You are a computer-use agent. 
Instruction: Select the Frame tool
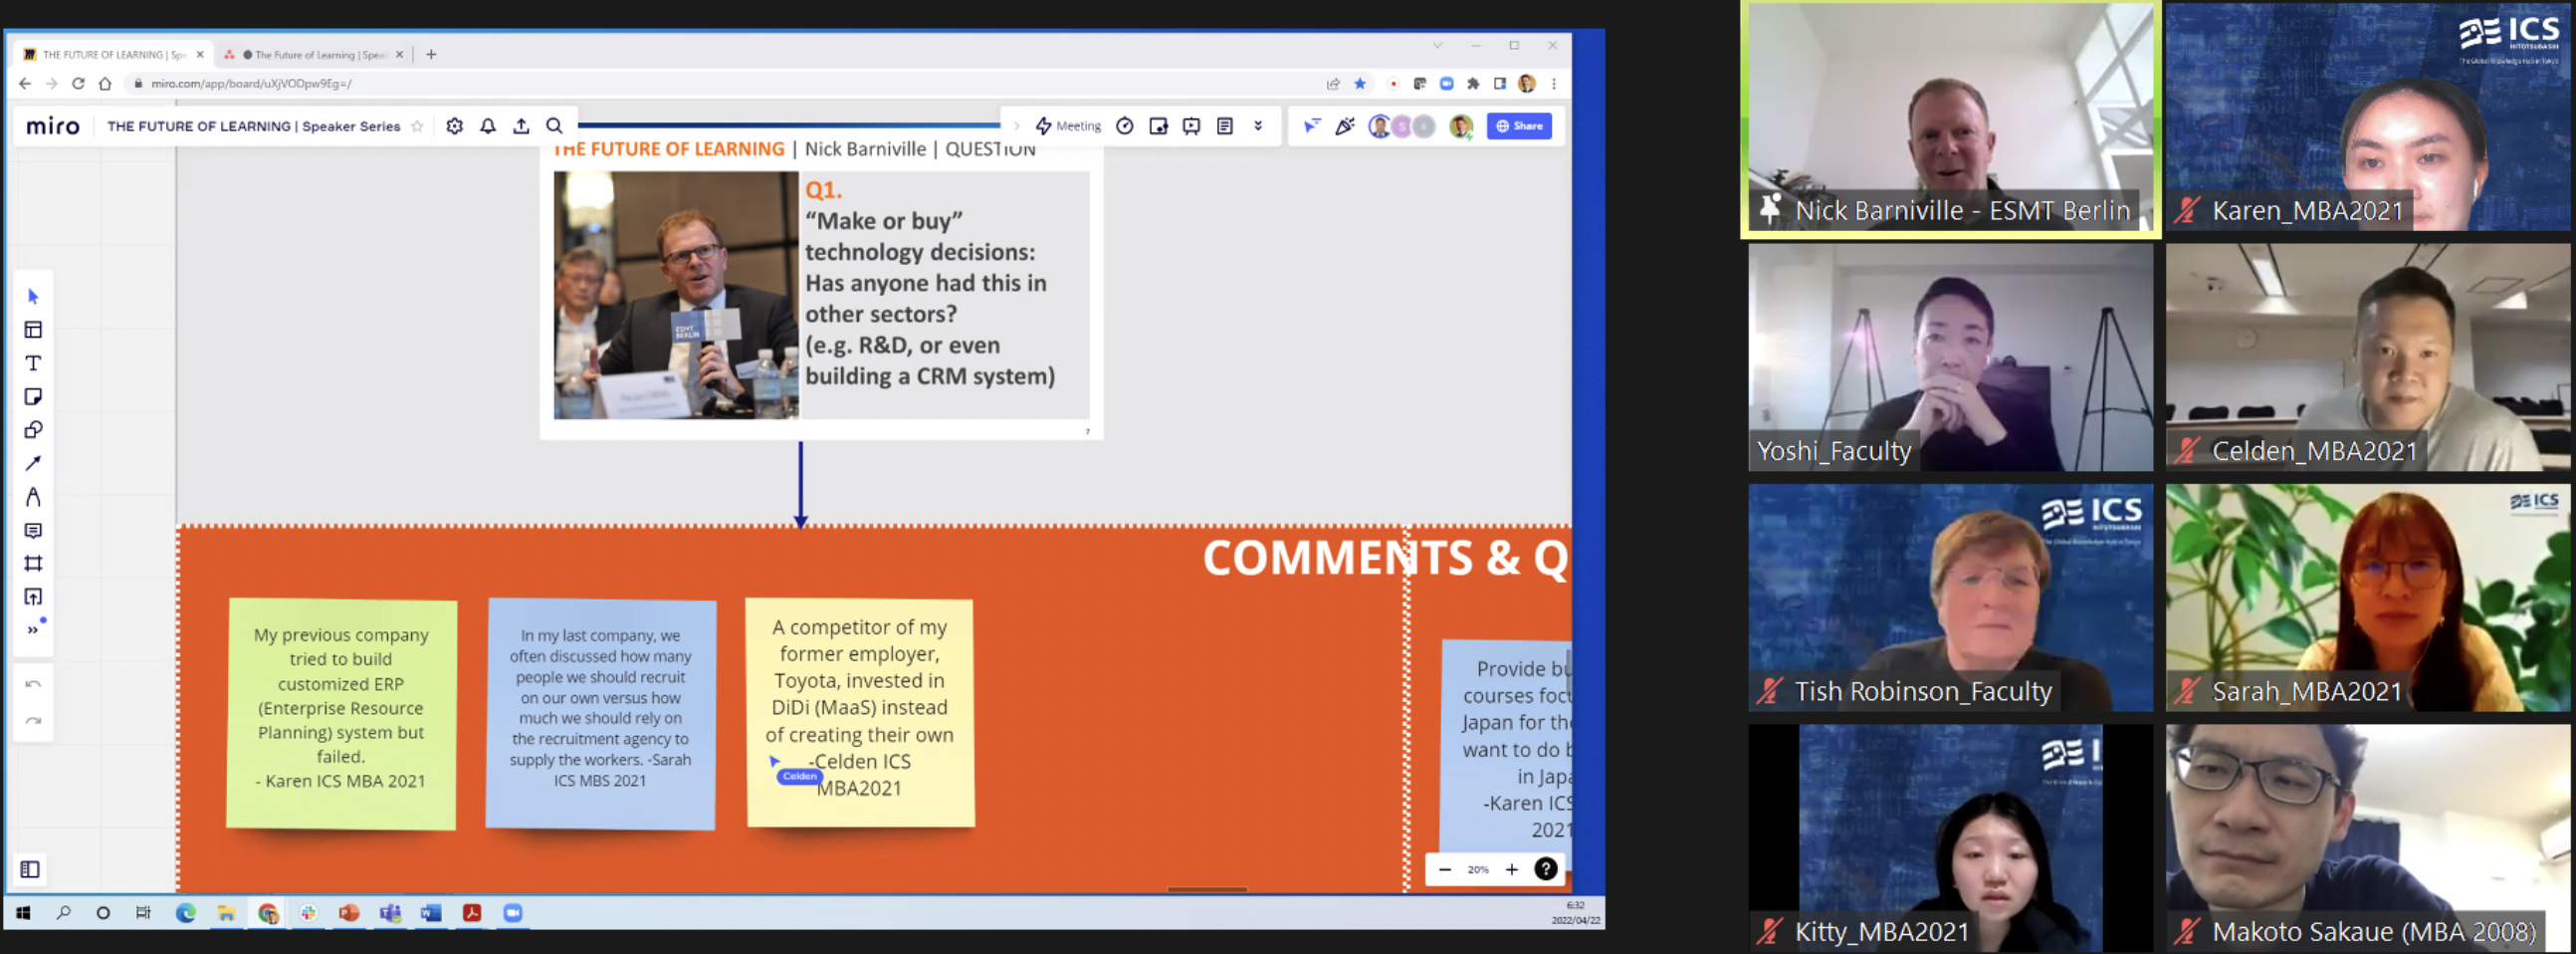33,563
